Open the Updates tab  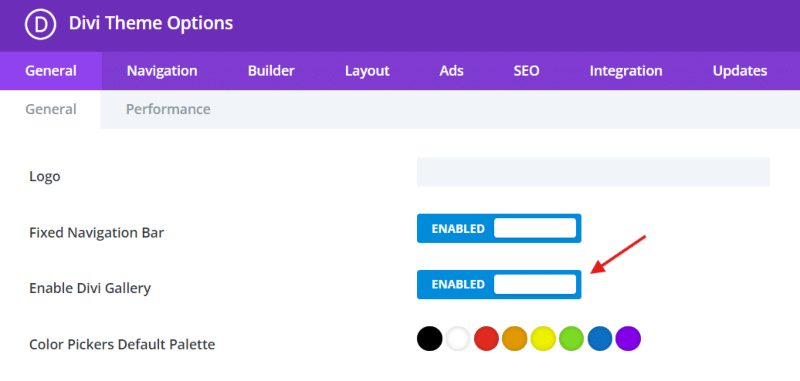[x=739, y=71]
